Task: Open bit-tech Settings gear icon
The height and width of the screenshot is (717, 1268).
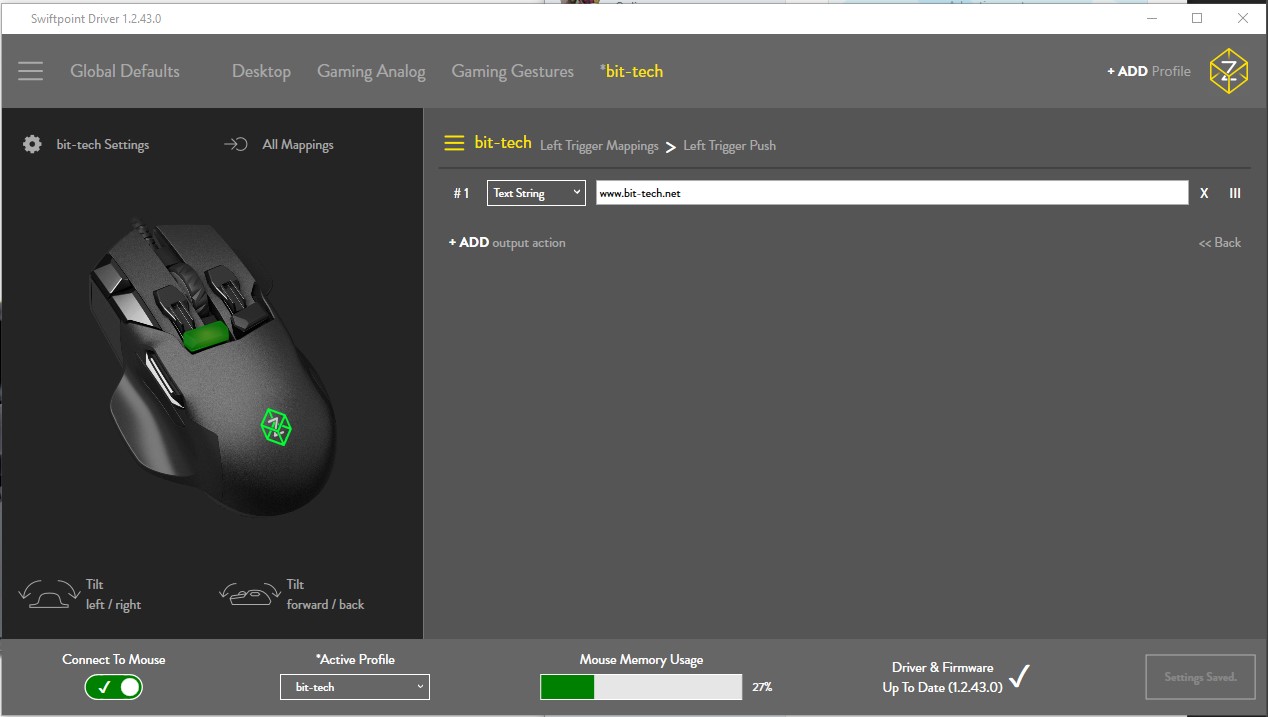Action: point(32,145)
